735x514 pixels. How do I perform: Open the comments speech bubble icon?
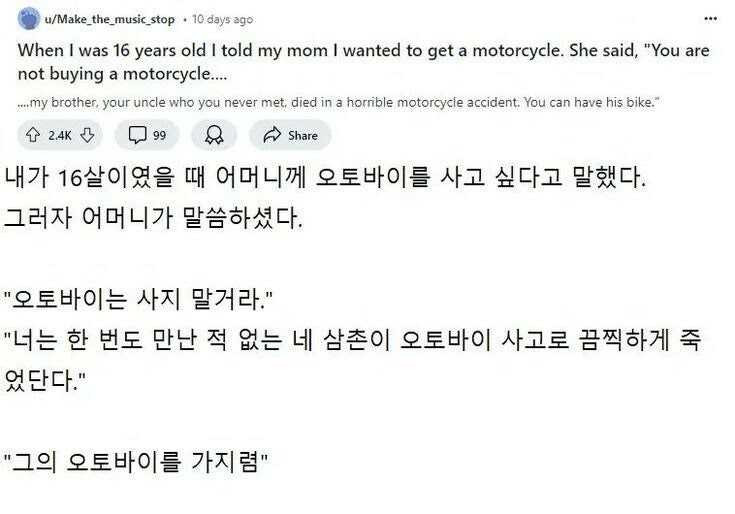[x=137, y=135]
